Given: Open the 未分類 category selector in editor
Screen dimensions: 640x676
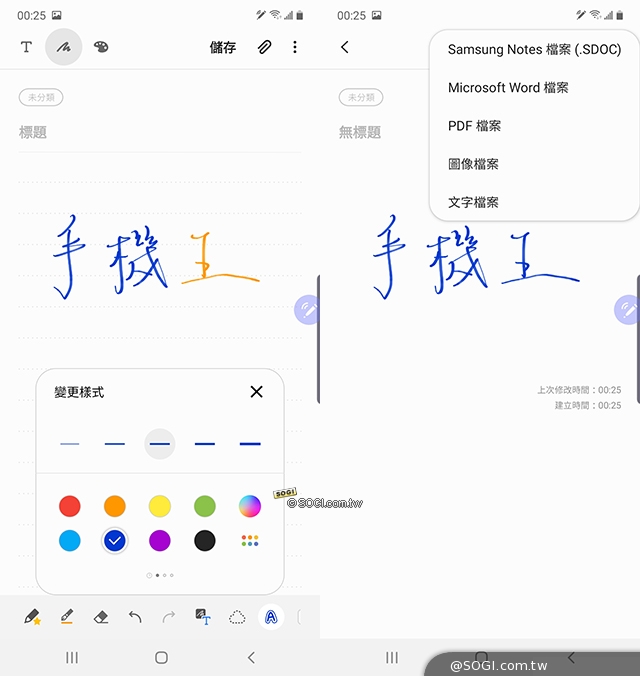Looking at the screenshot, I should (41, 97).
